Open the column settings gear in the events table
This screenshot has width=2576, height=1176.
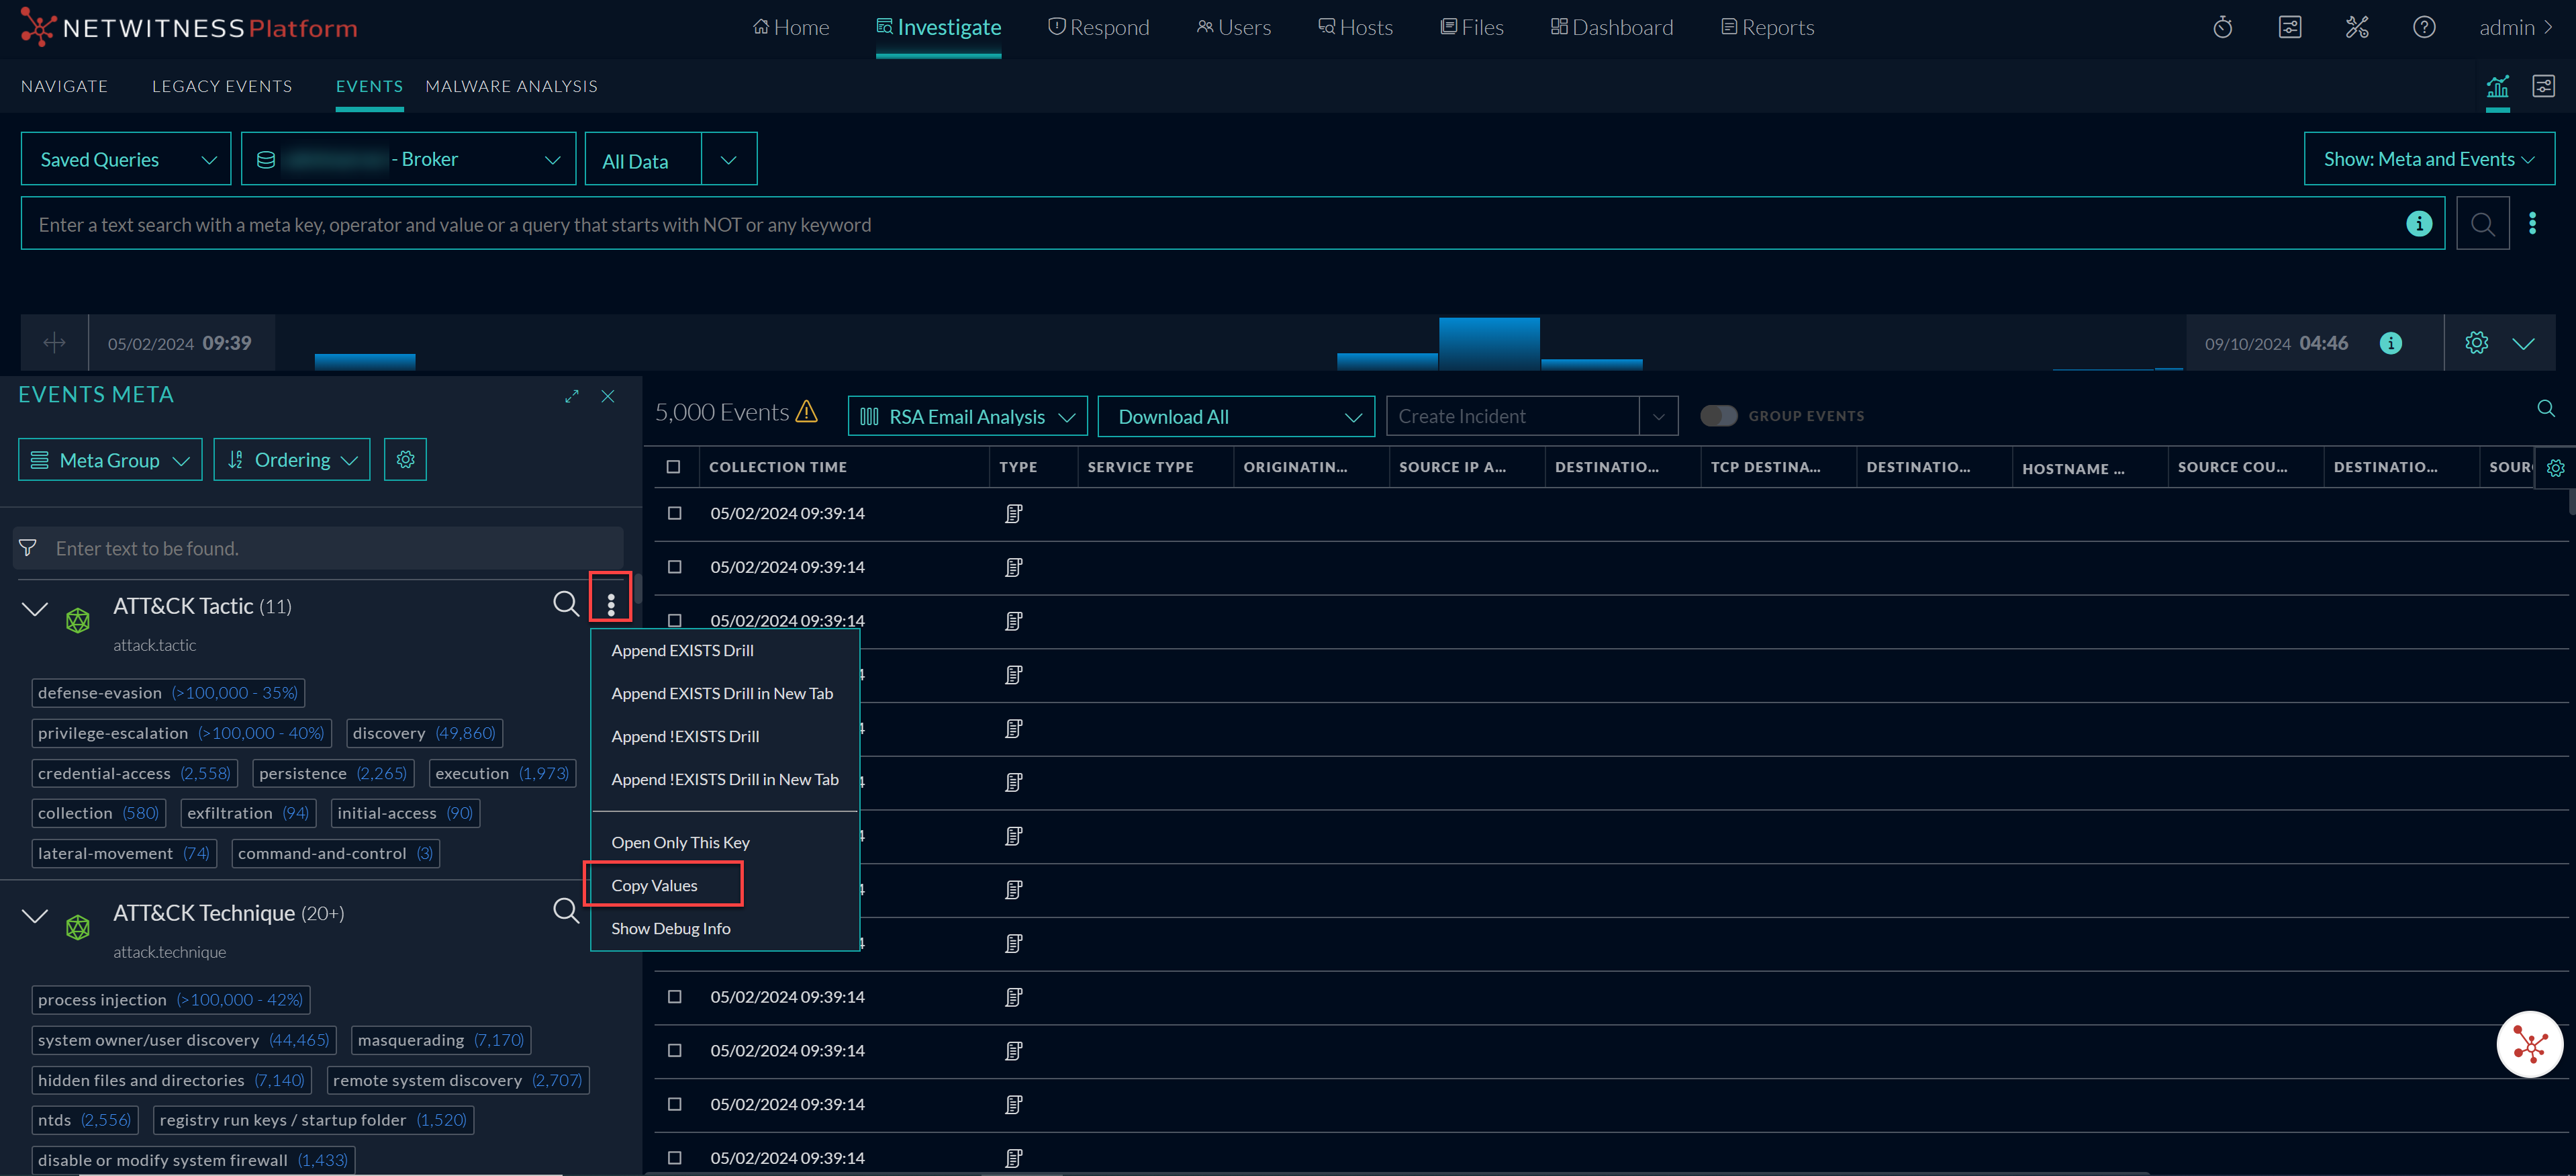2555,468
